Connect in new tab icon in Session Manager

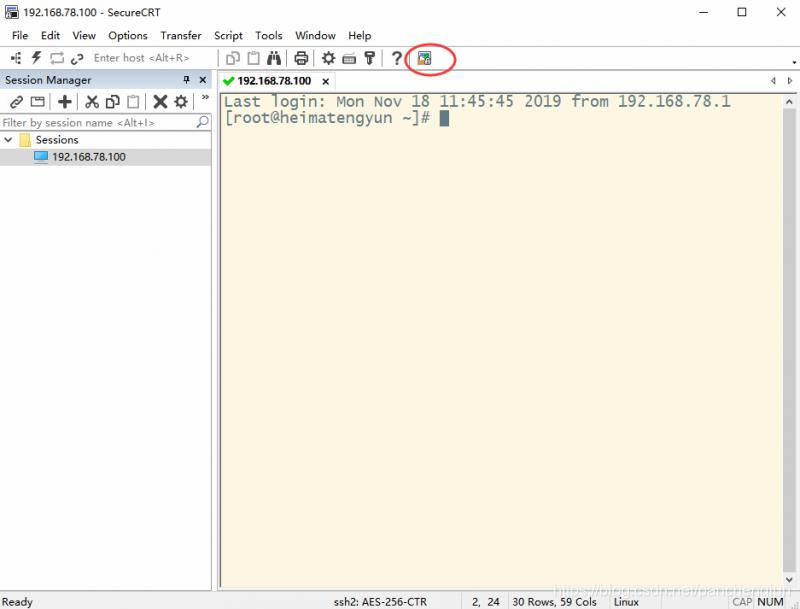tap(37, 102)
